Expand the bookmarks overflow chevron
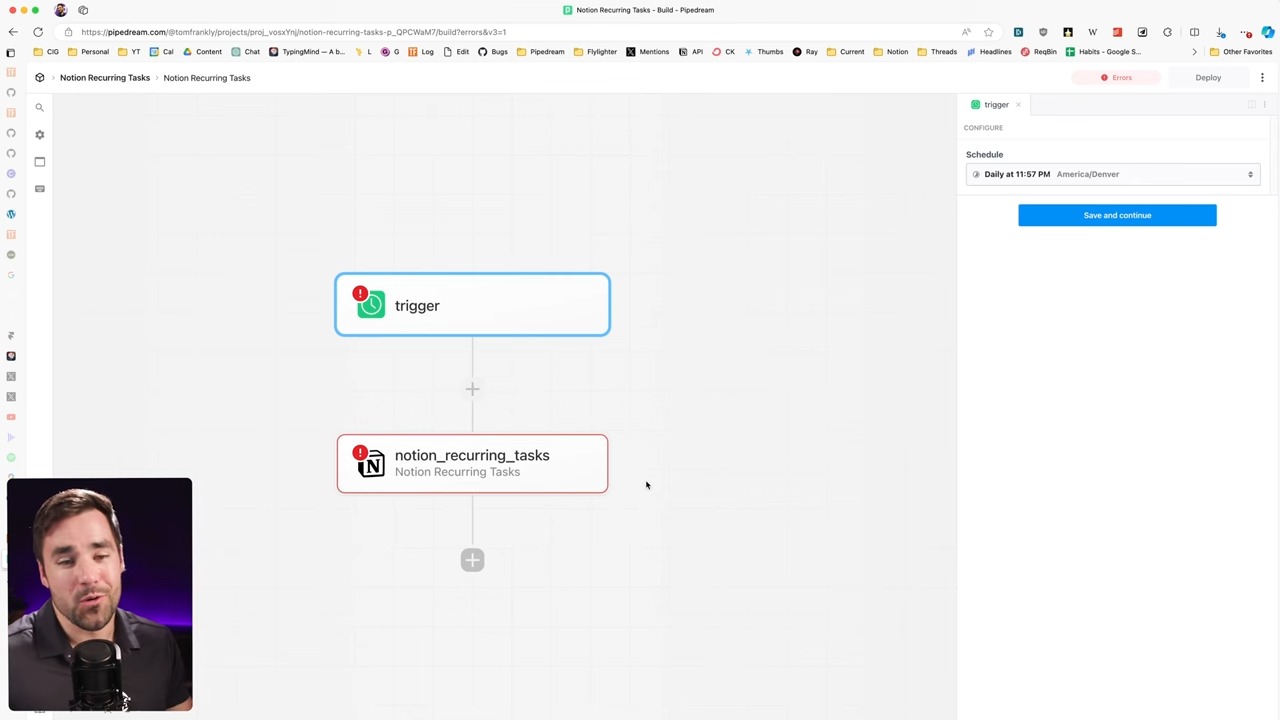Screen dimensions: 1280x720 1194,52
